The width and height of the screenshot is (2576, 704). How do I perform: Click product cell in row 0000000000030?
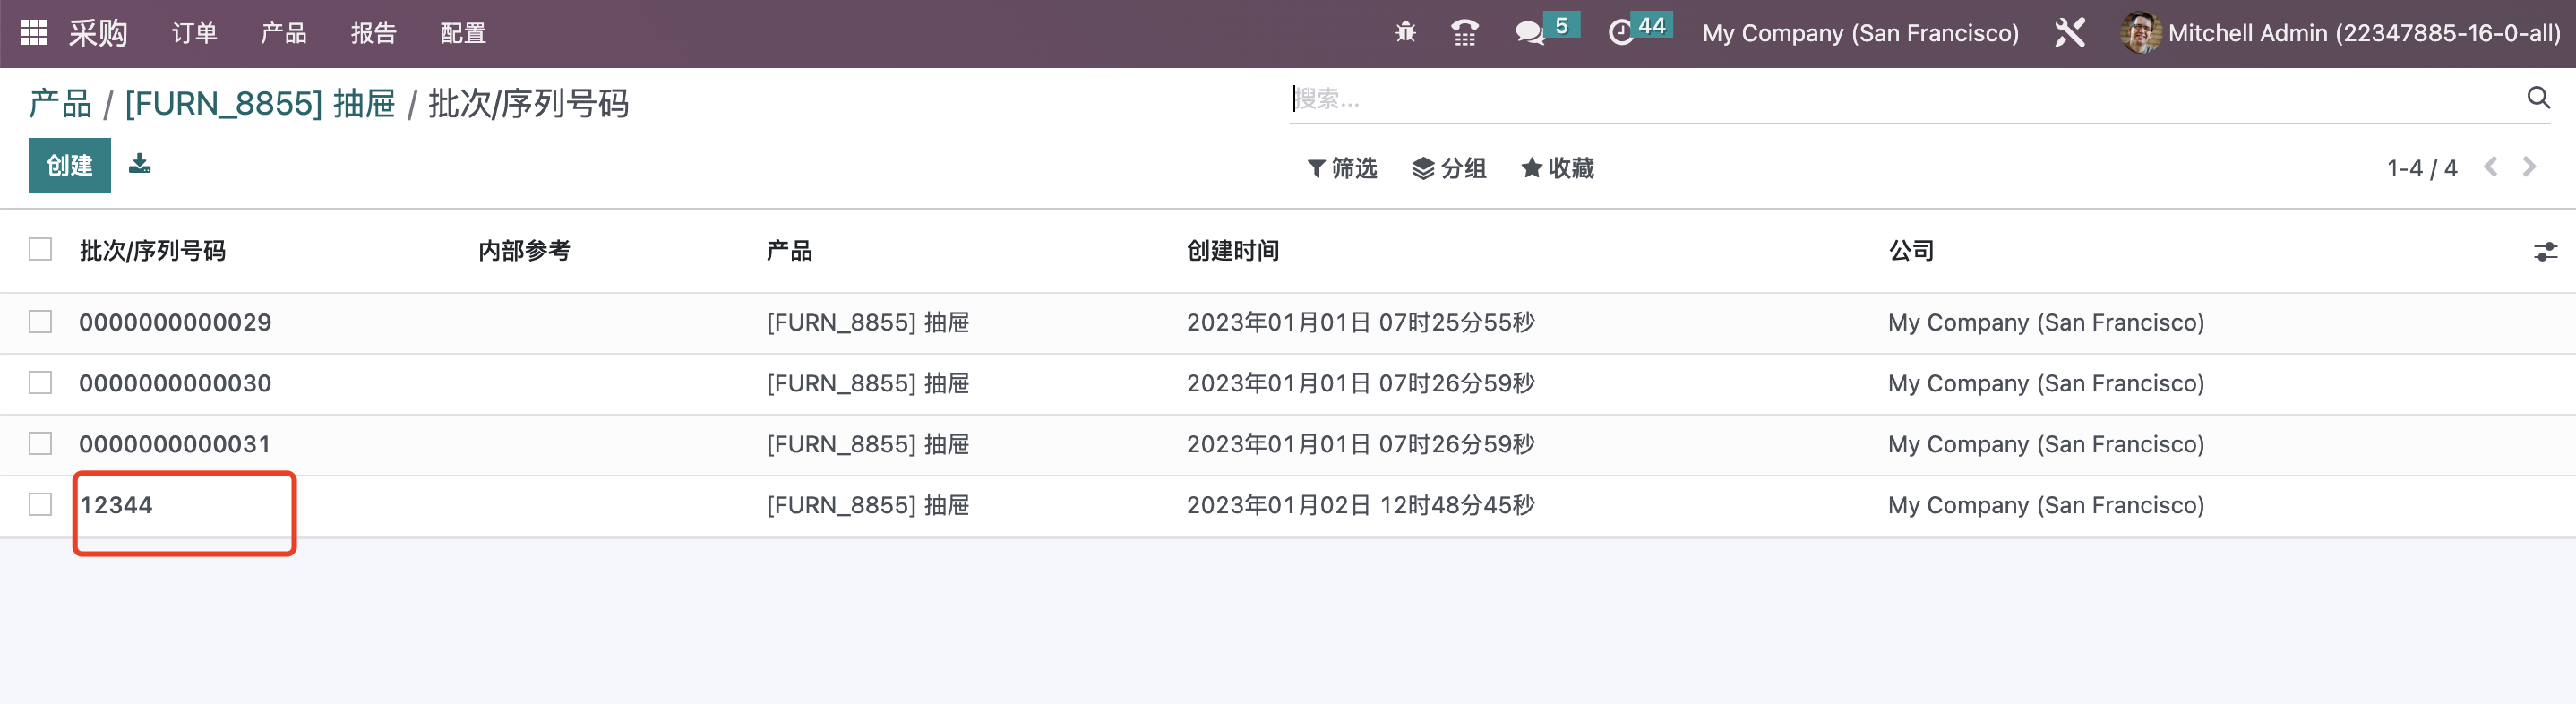[868, 383]
